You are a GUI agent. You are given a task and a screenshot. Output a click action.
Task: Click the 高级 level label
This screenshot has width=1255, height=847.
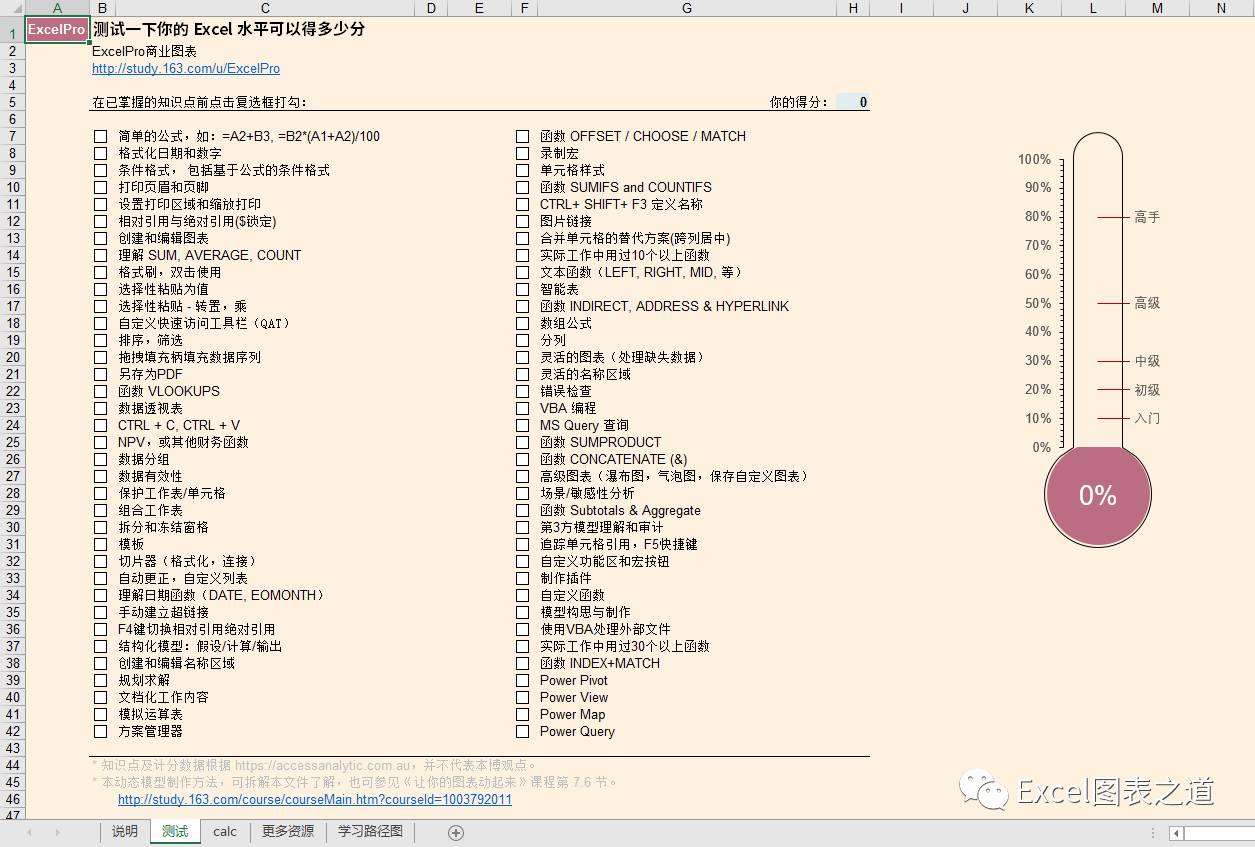coord(1147,303)
